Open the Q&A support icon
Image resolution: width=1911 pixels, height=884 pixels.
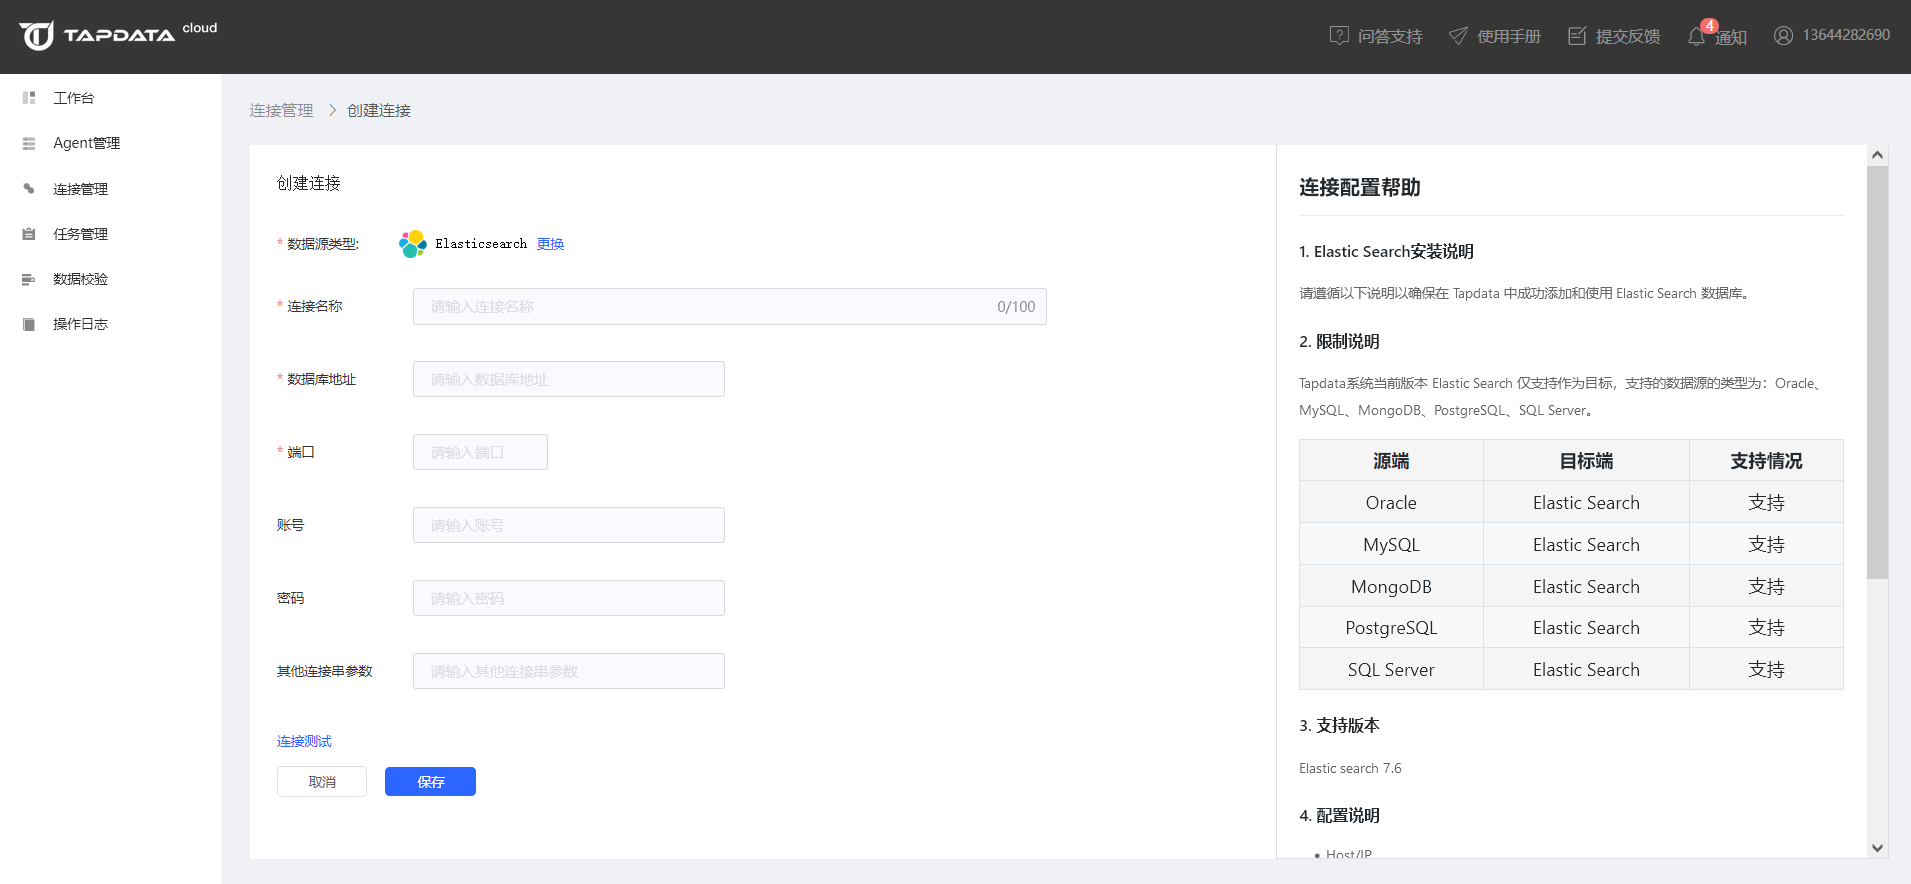pyautogui.click(x=1339, y=36)
